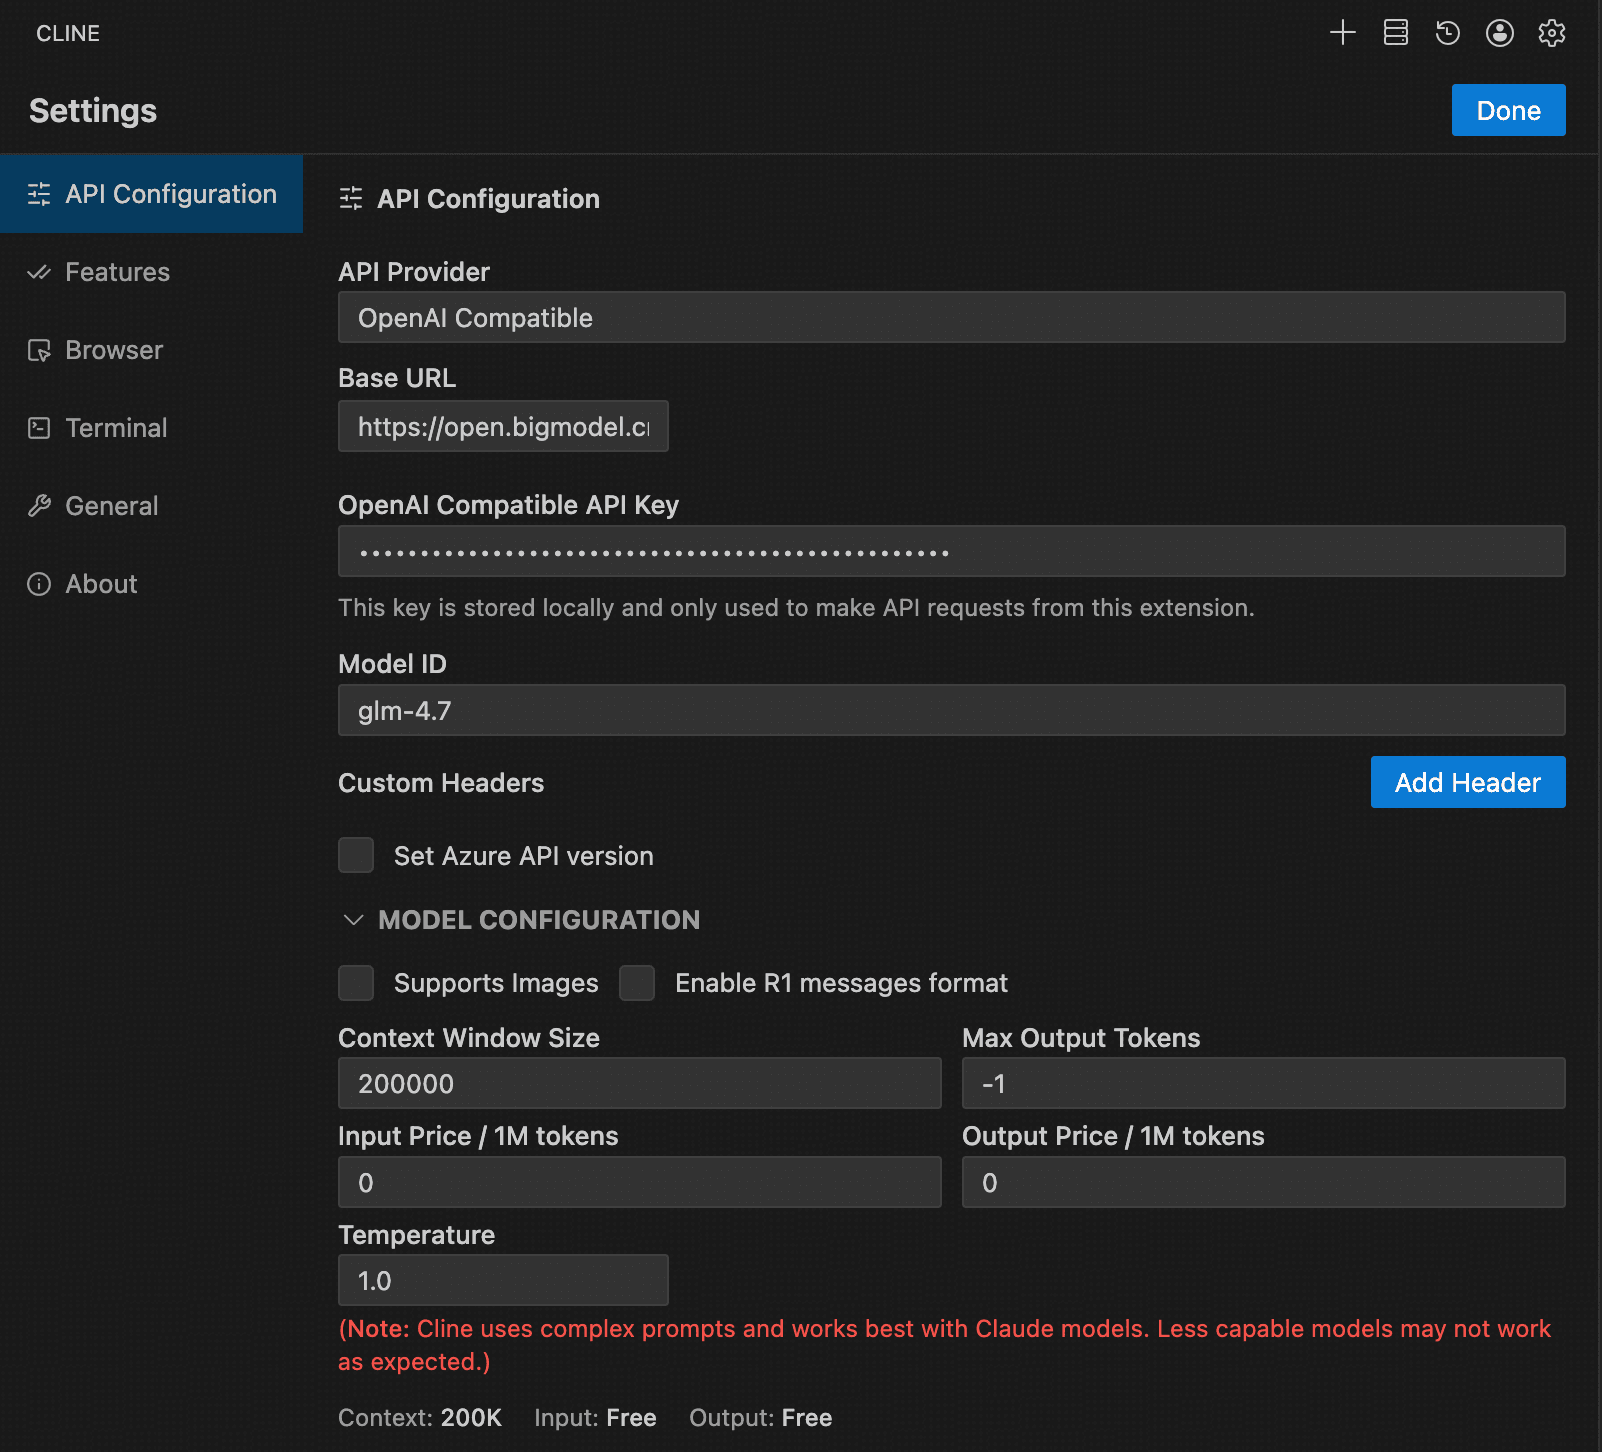Focus the Model ID field

(951, 710)
